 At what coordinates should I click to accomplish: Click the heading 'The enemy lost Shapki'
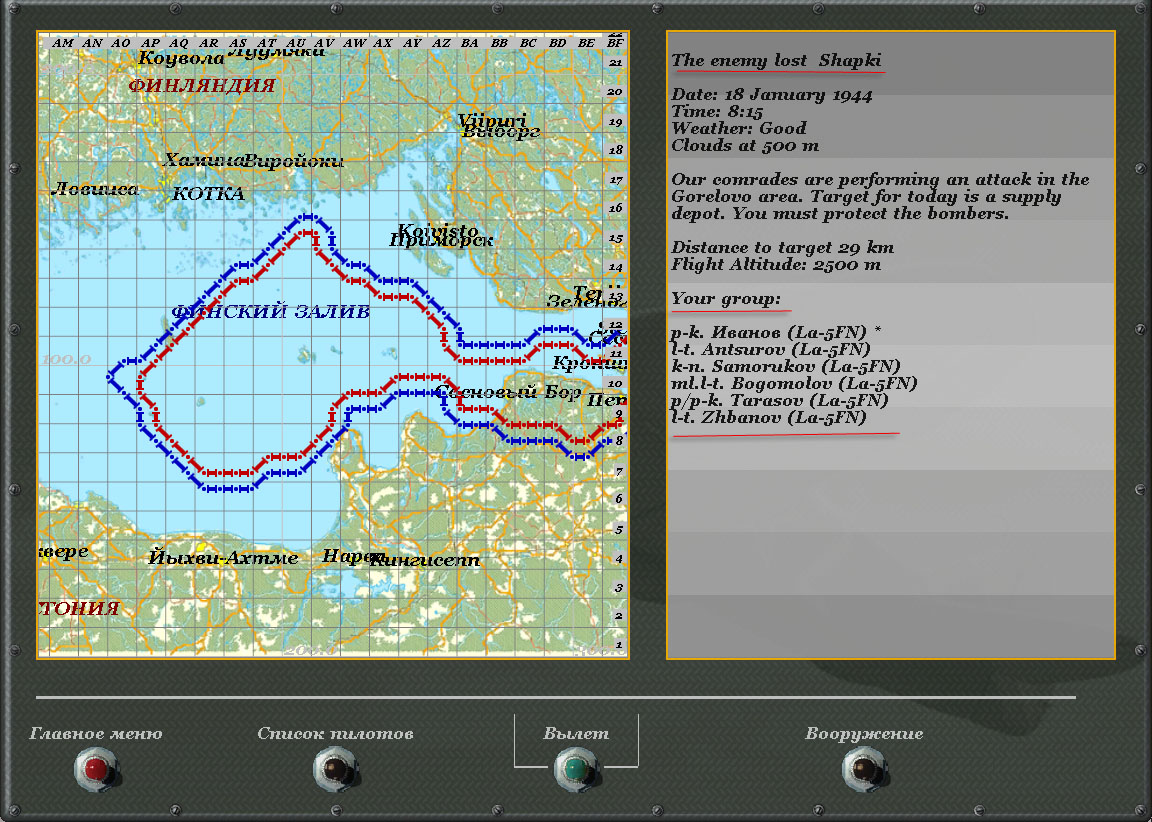click(777, 60)
